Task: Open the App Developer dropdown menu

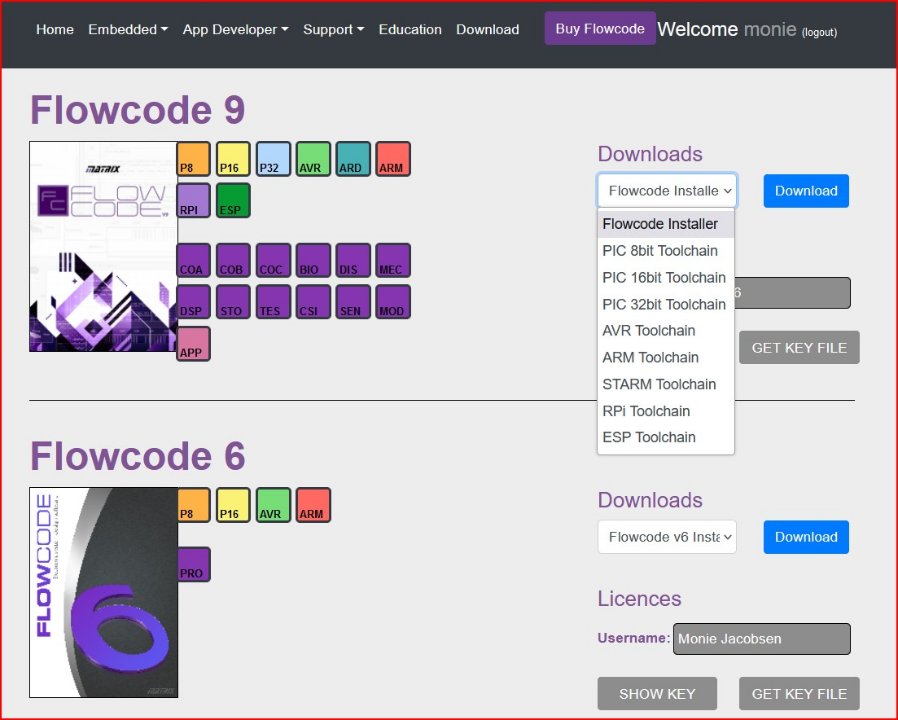Action: coord(235,29)
